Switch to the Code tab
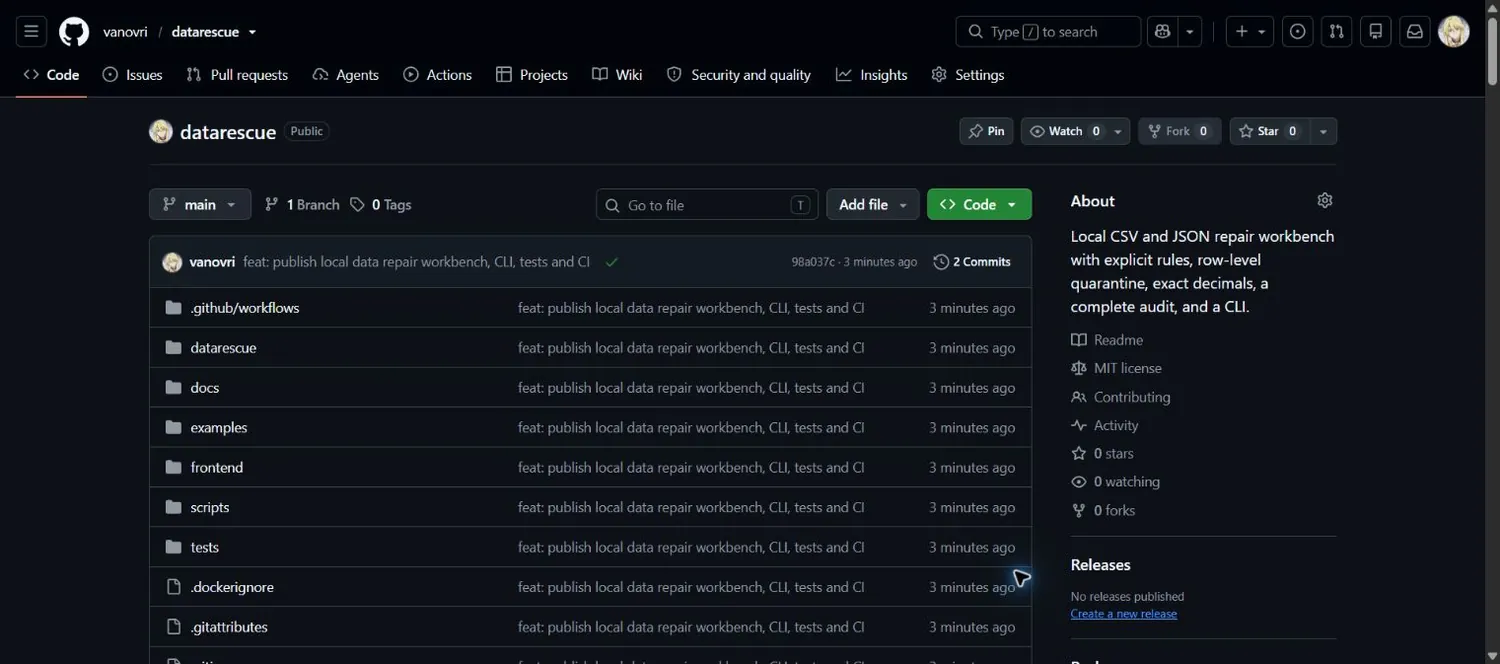1500x664 pixels. tap(51, 75)
